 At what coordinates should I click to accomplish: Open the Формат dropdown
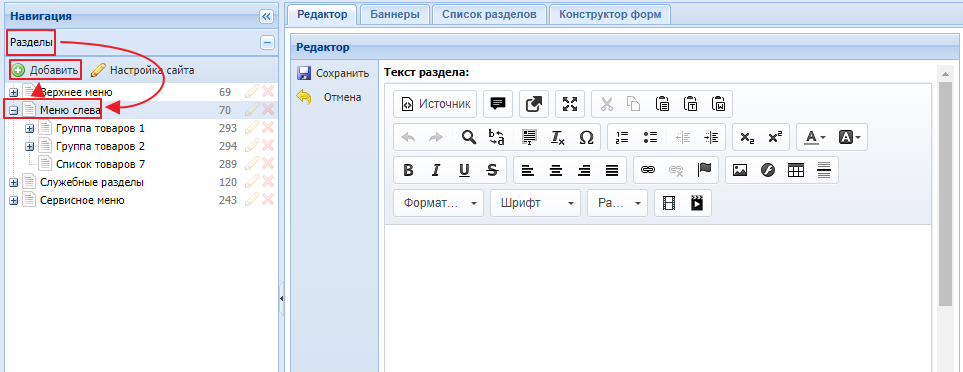[439, 203]
